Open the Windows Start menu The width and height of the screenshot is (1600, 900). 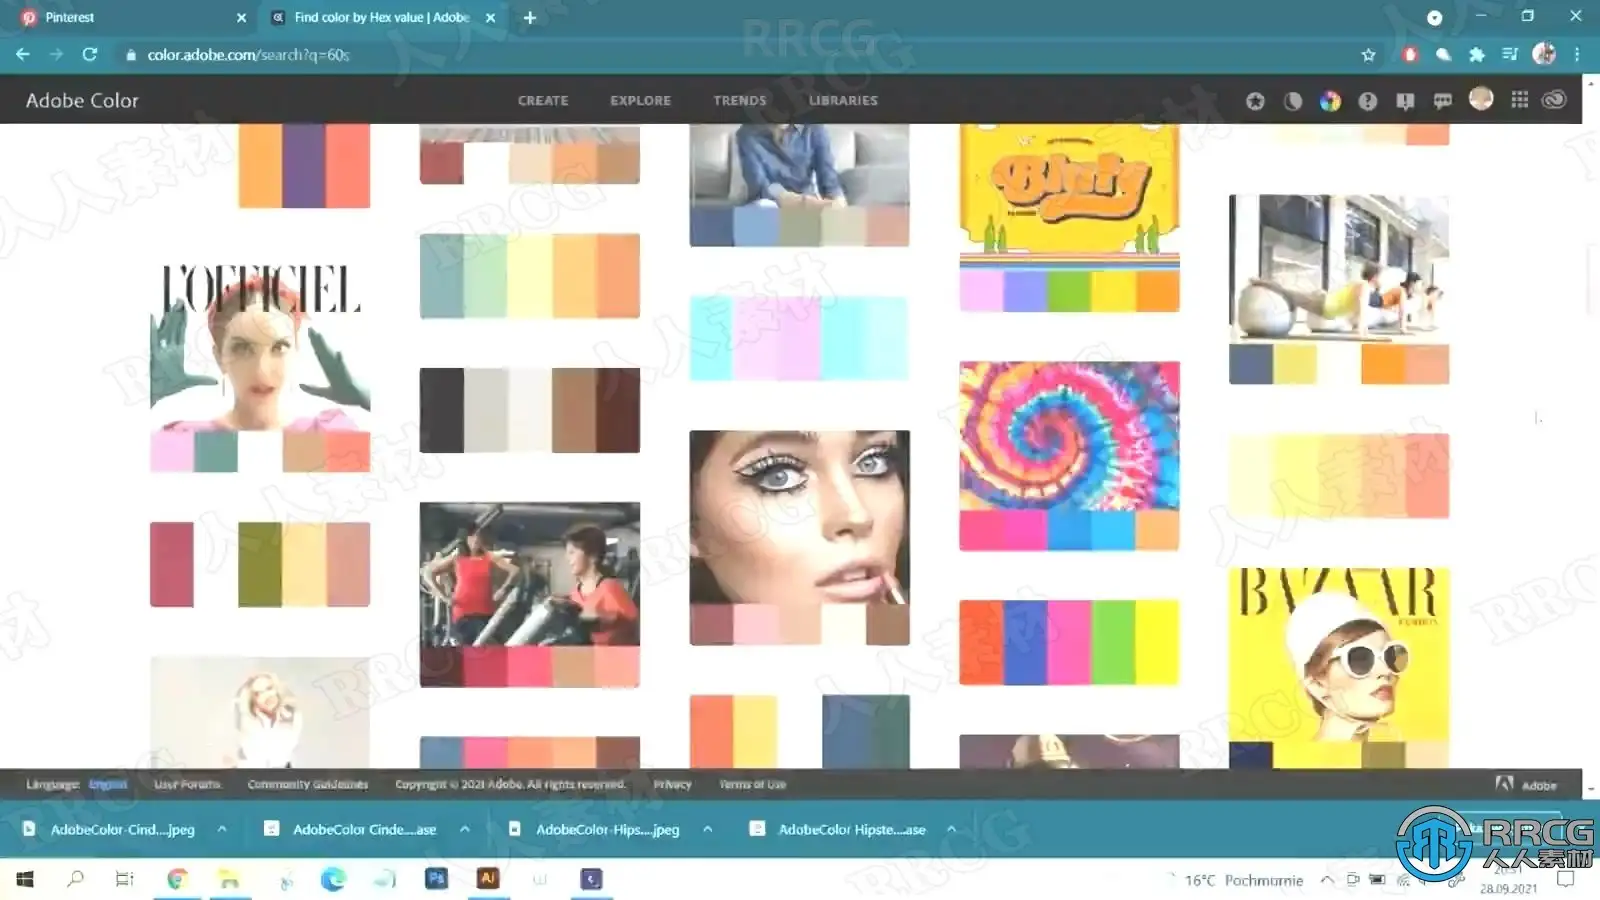point(25,880)
